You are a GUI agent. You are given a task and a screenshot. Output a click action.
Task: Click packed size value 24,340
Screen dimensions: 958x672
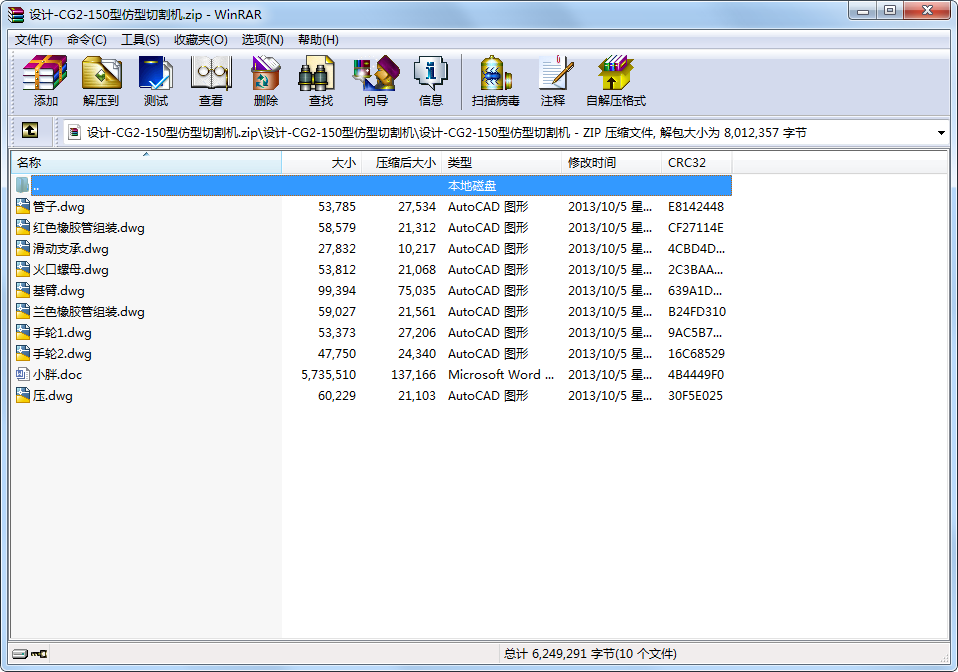pyautogui.click(x=417, y=354)
